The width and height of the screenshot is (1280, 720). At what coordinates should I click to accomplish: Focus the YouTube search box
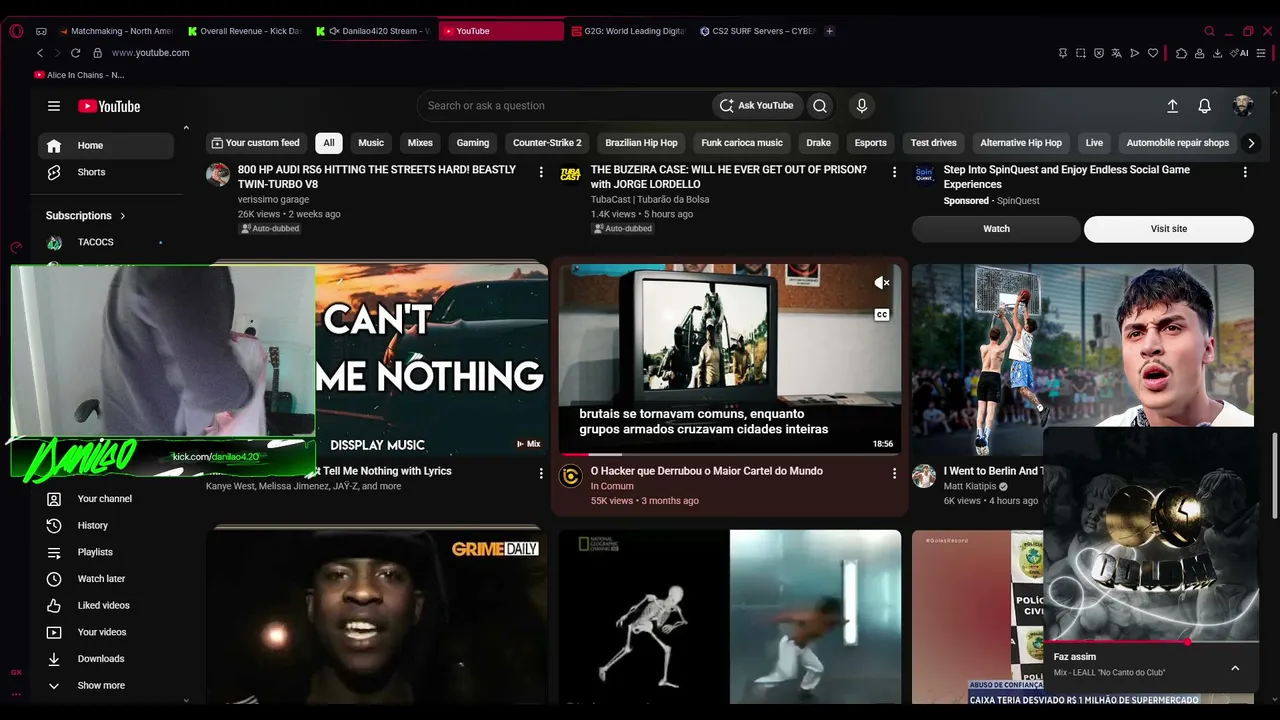pyautogui.click(x=563, y=106)
